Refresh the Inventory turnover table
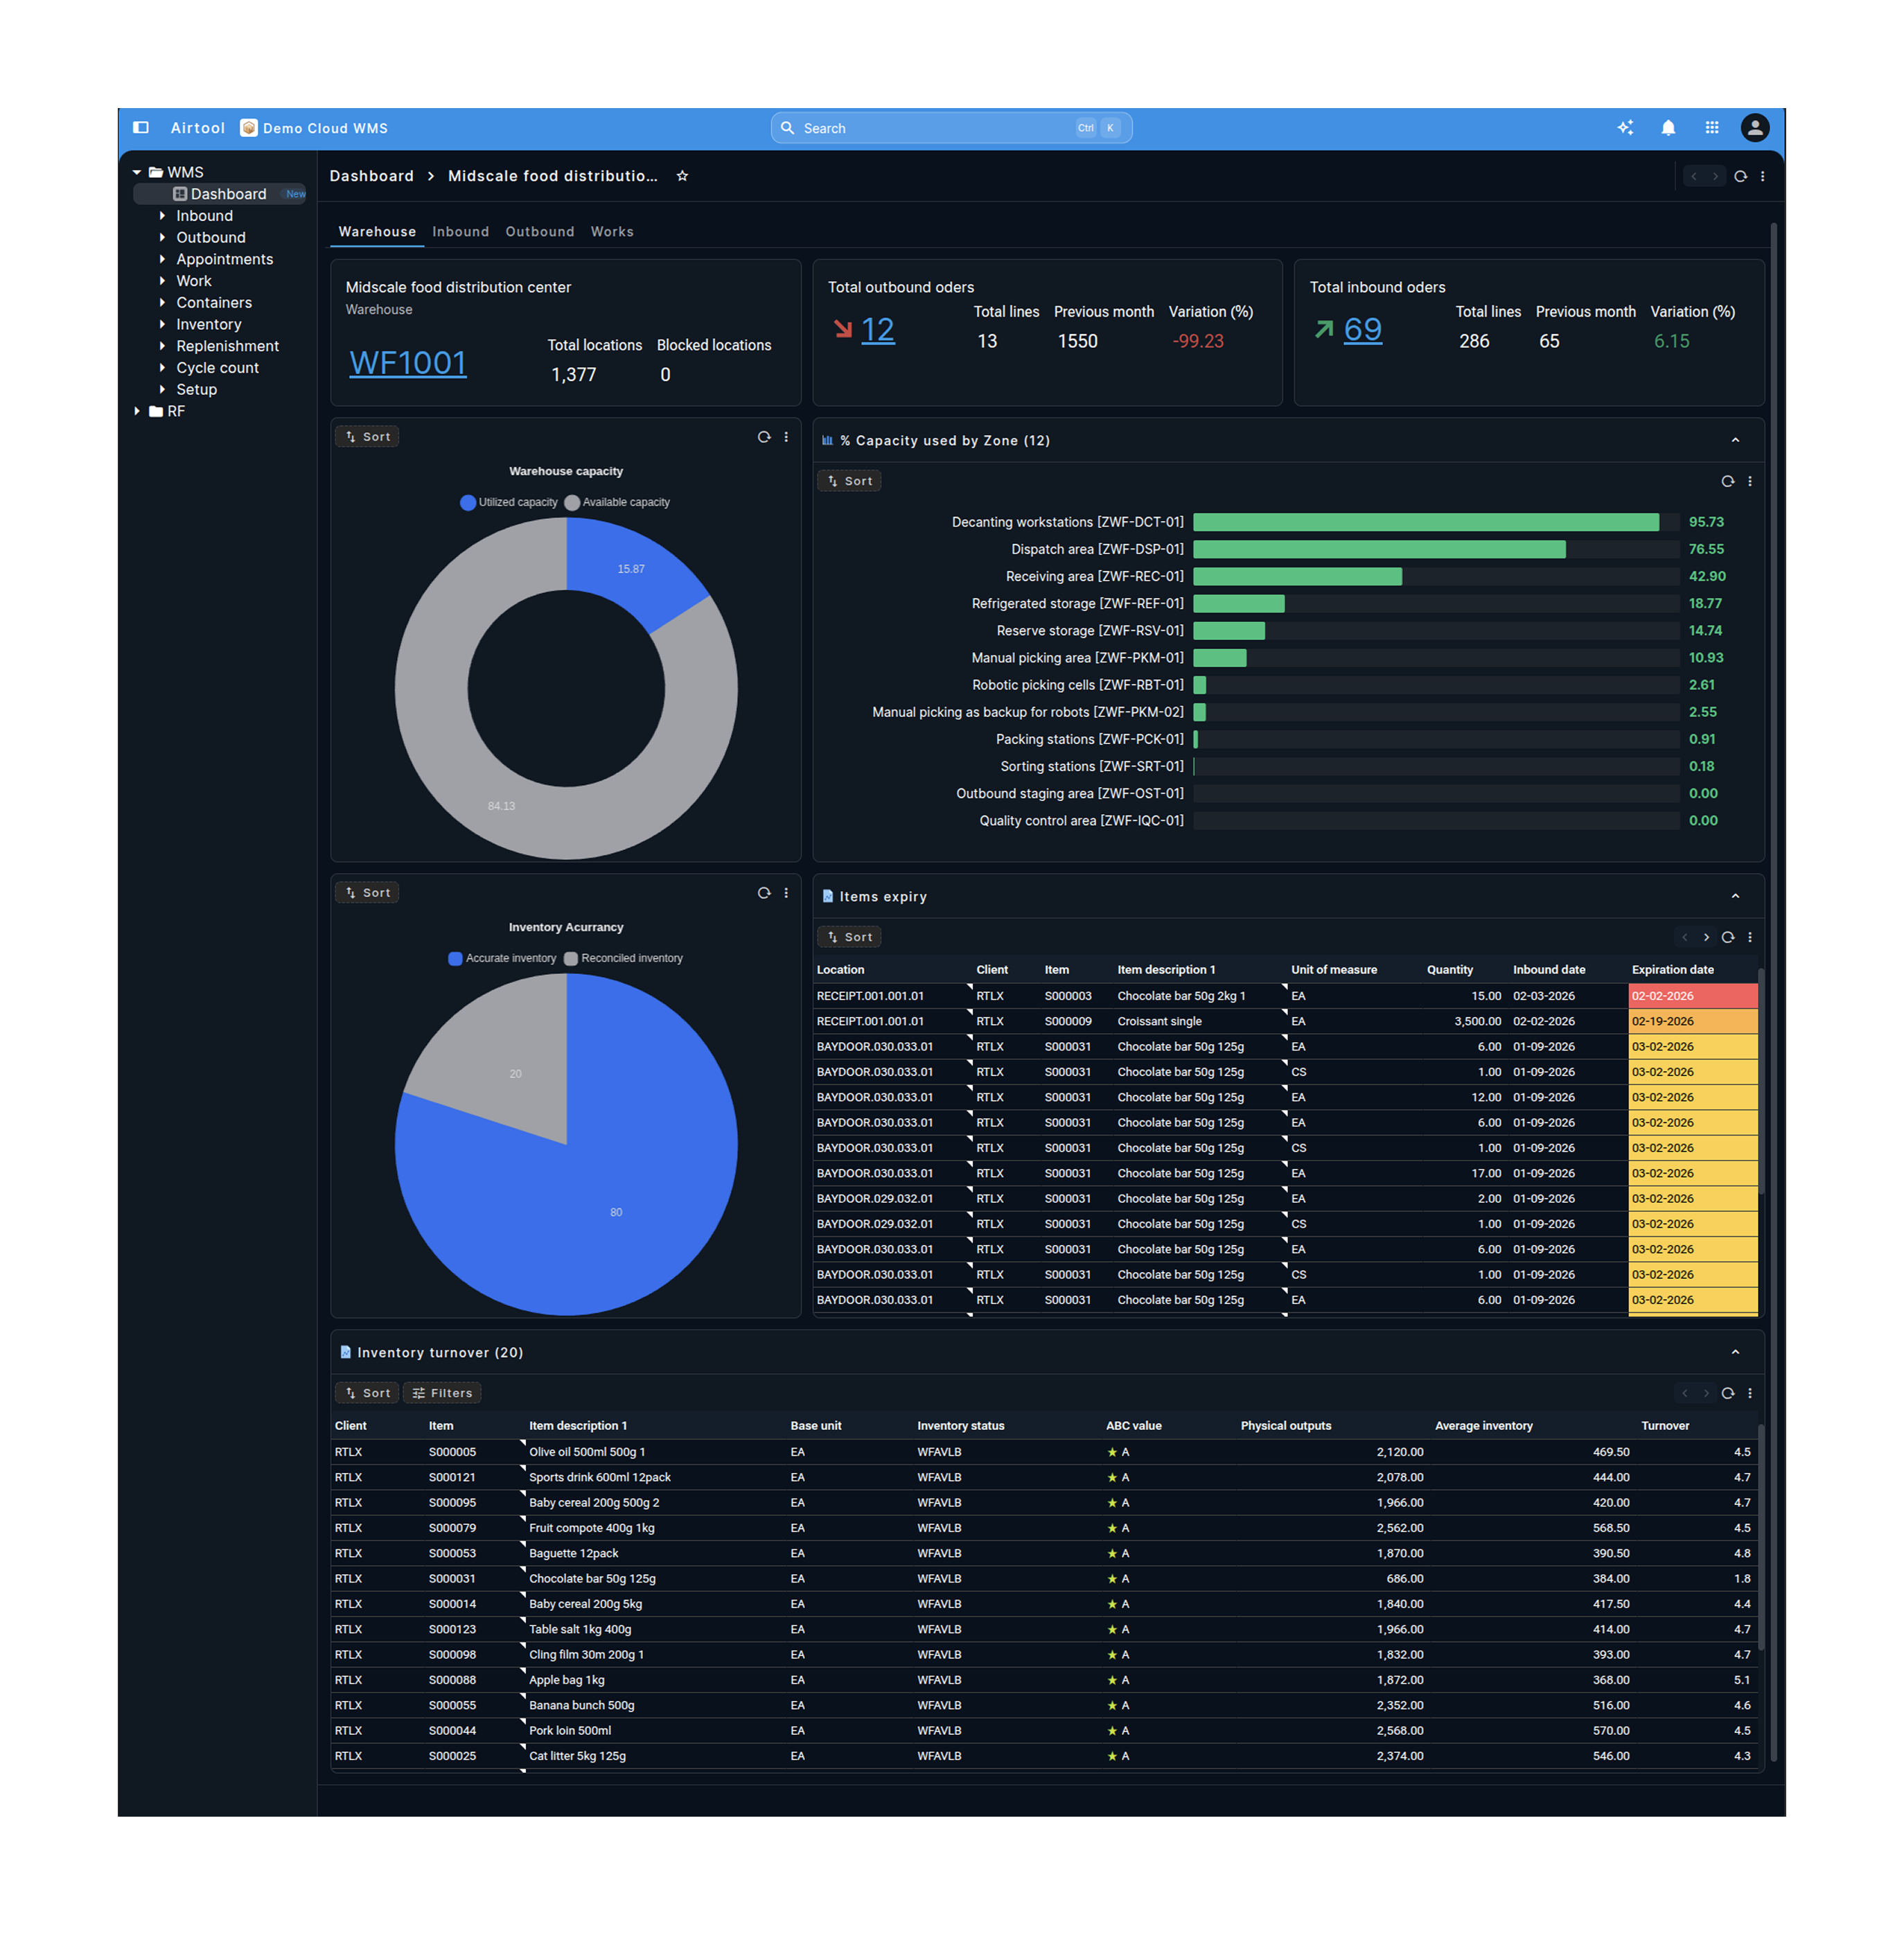Image resolution: width=1904 pixels, height=1940 pixels. click(x=1727, y=1393)
